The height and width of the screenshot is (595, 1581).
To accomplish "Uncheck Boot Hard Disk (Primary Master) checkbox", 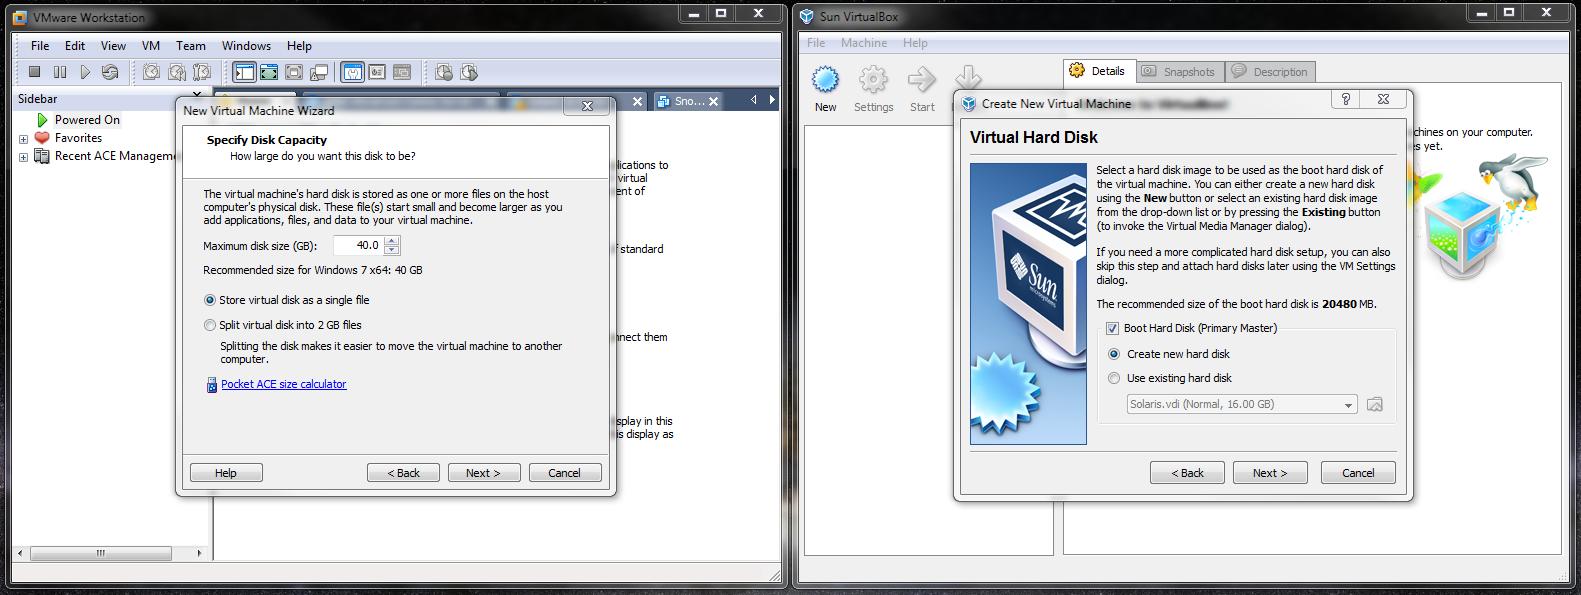I will point(1112,328).
